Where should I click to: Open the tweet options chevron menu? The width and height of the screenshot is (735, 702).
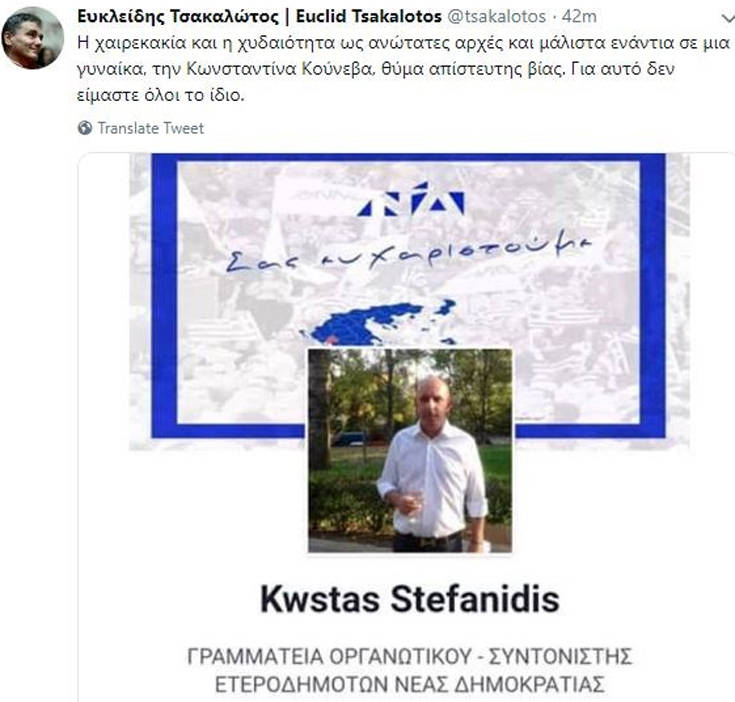point(728,19)
